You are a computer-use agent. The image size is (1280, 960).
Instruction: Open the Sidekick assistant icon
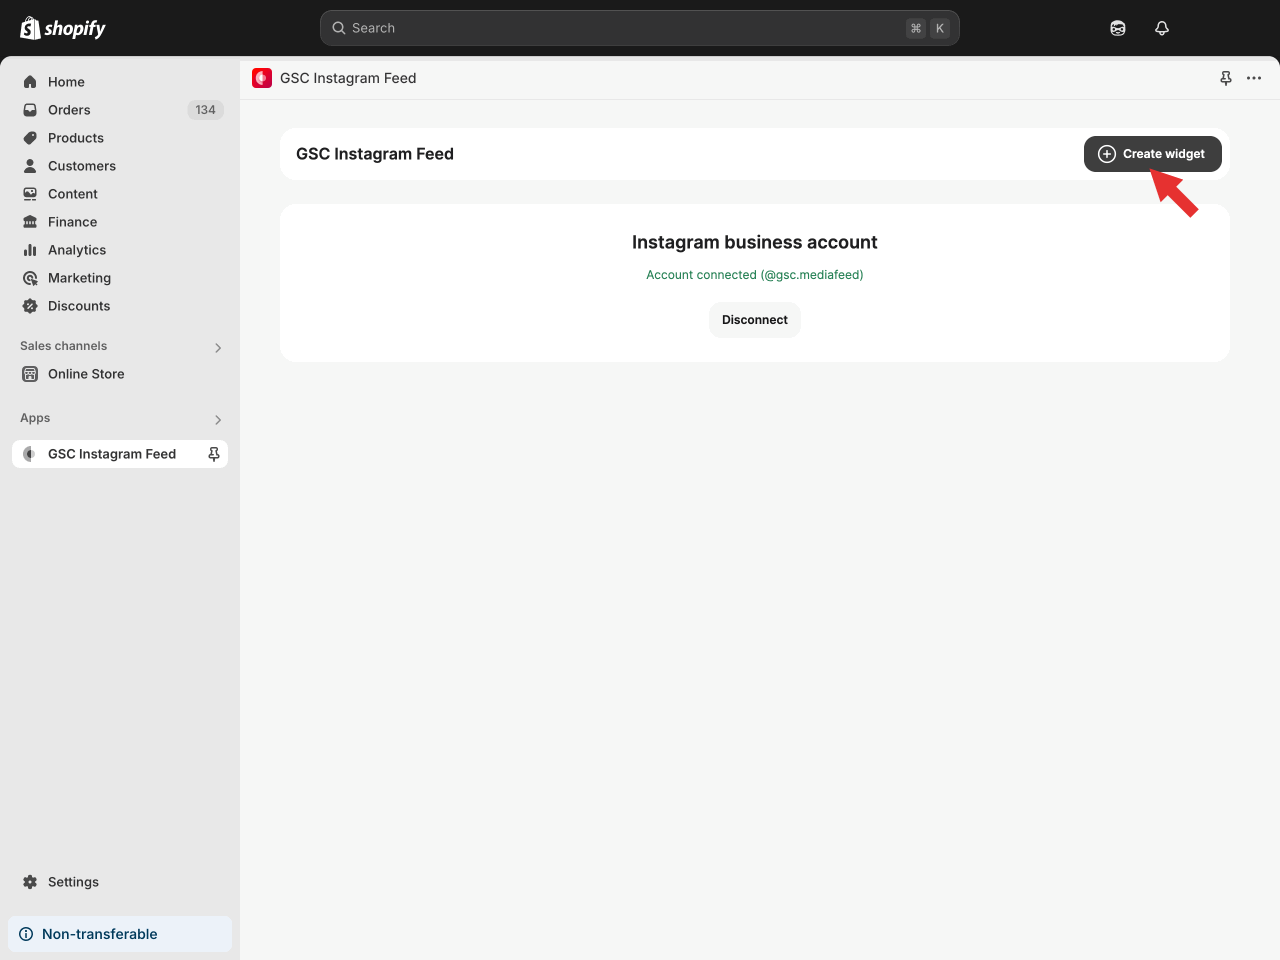click(x=1117, y=28)
